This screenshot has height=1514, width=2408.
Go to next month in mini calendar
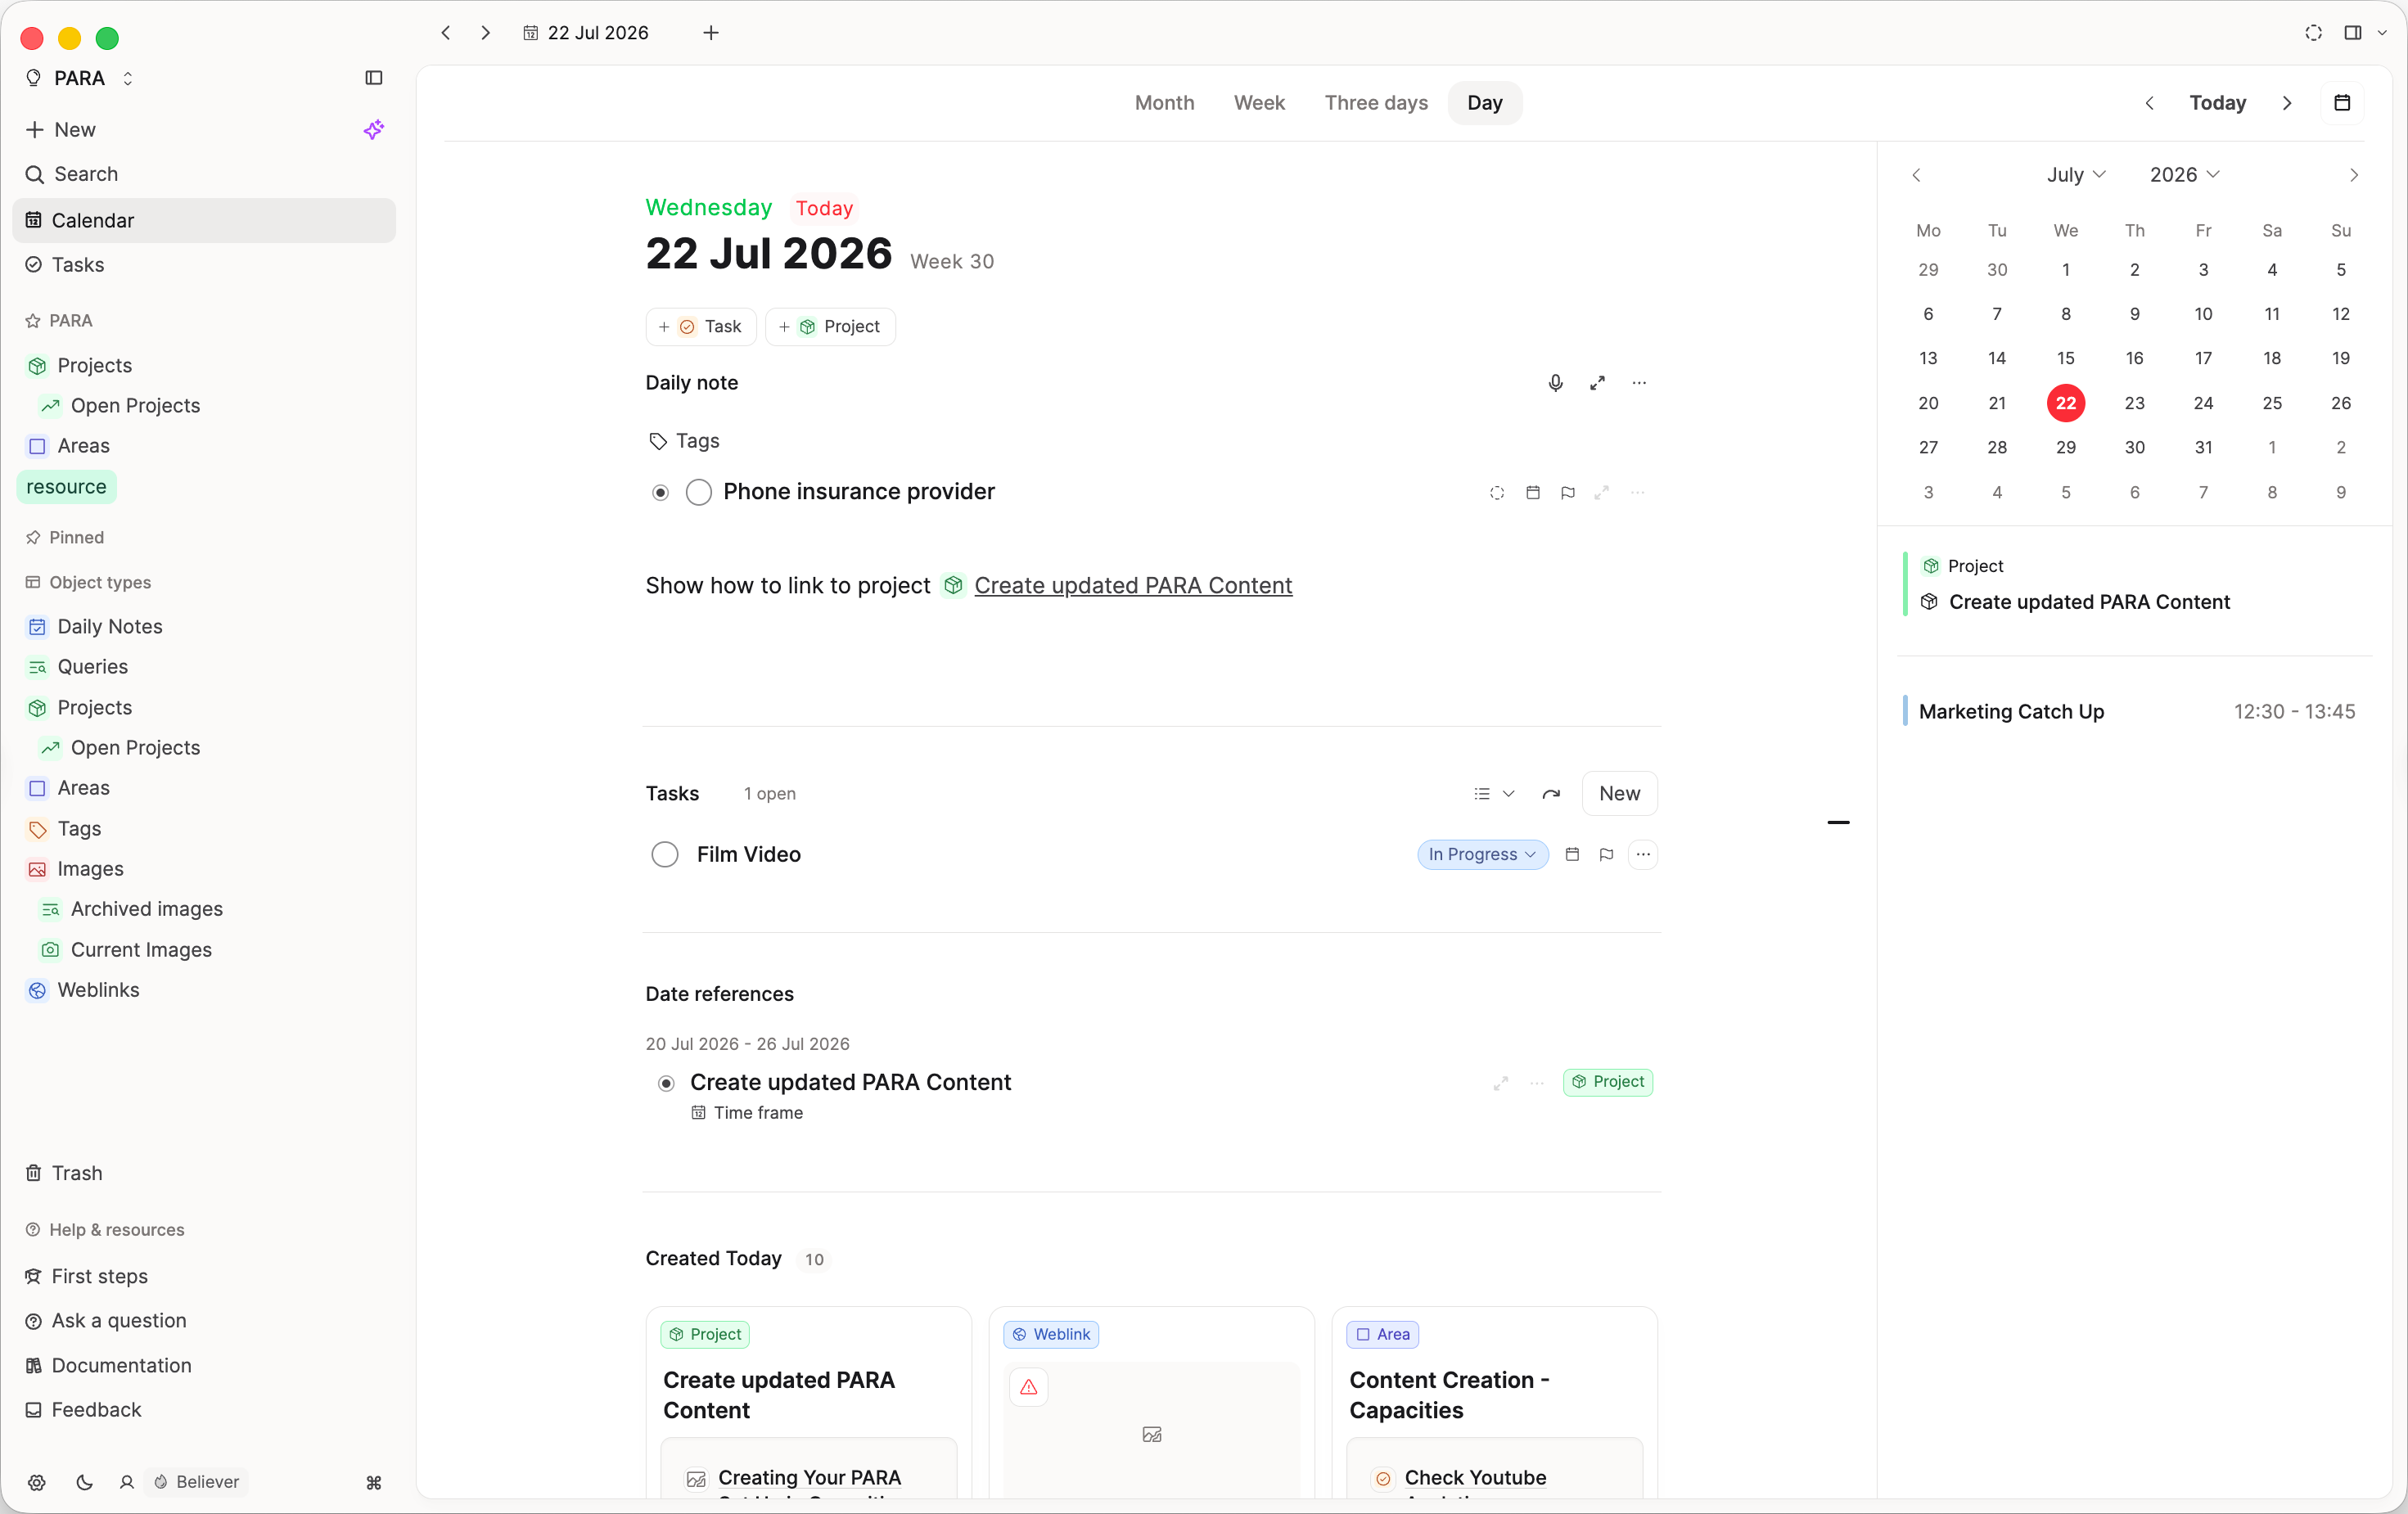tap(2354, 175)
